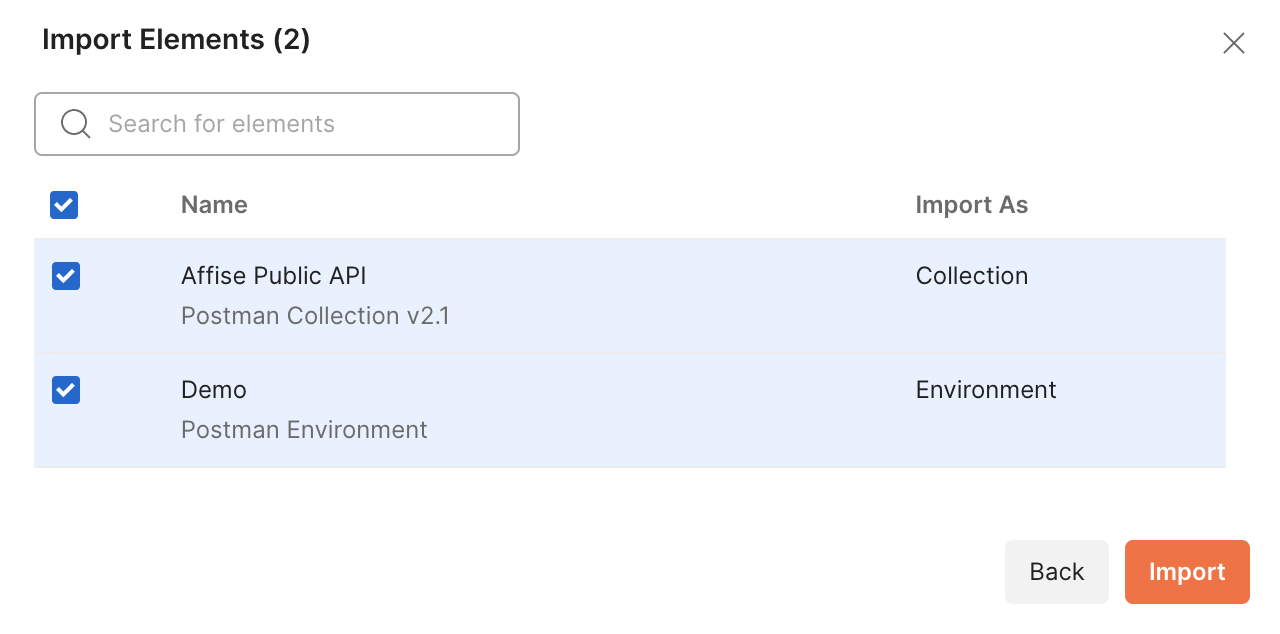Viewport: 1280px width, 634px height.
Task: Uncheck the Demo environment checkbox
Action: 66,390
